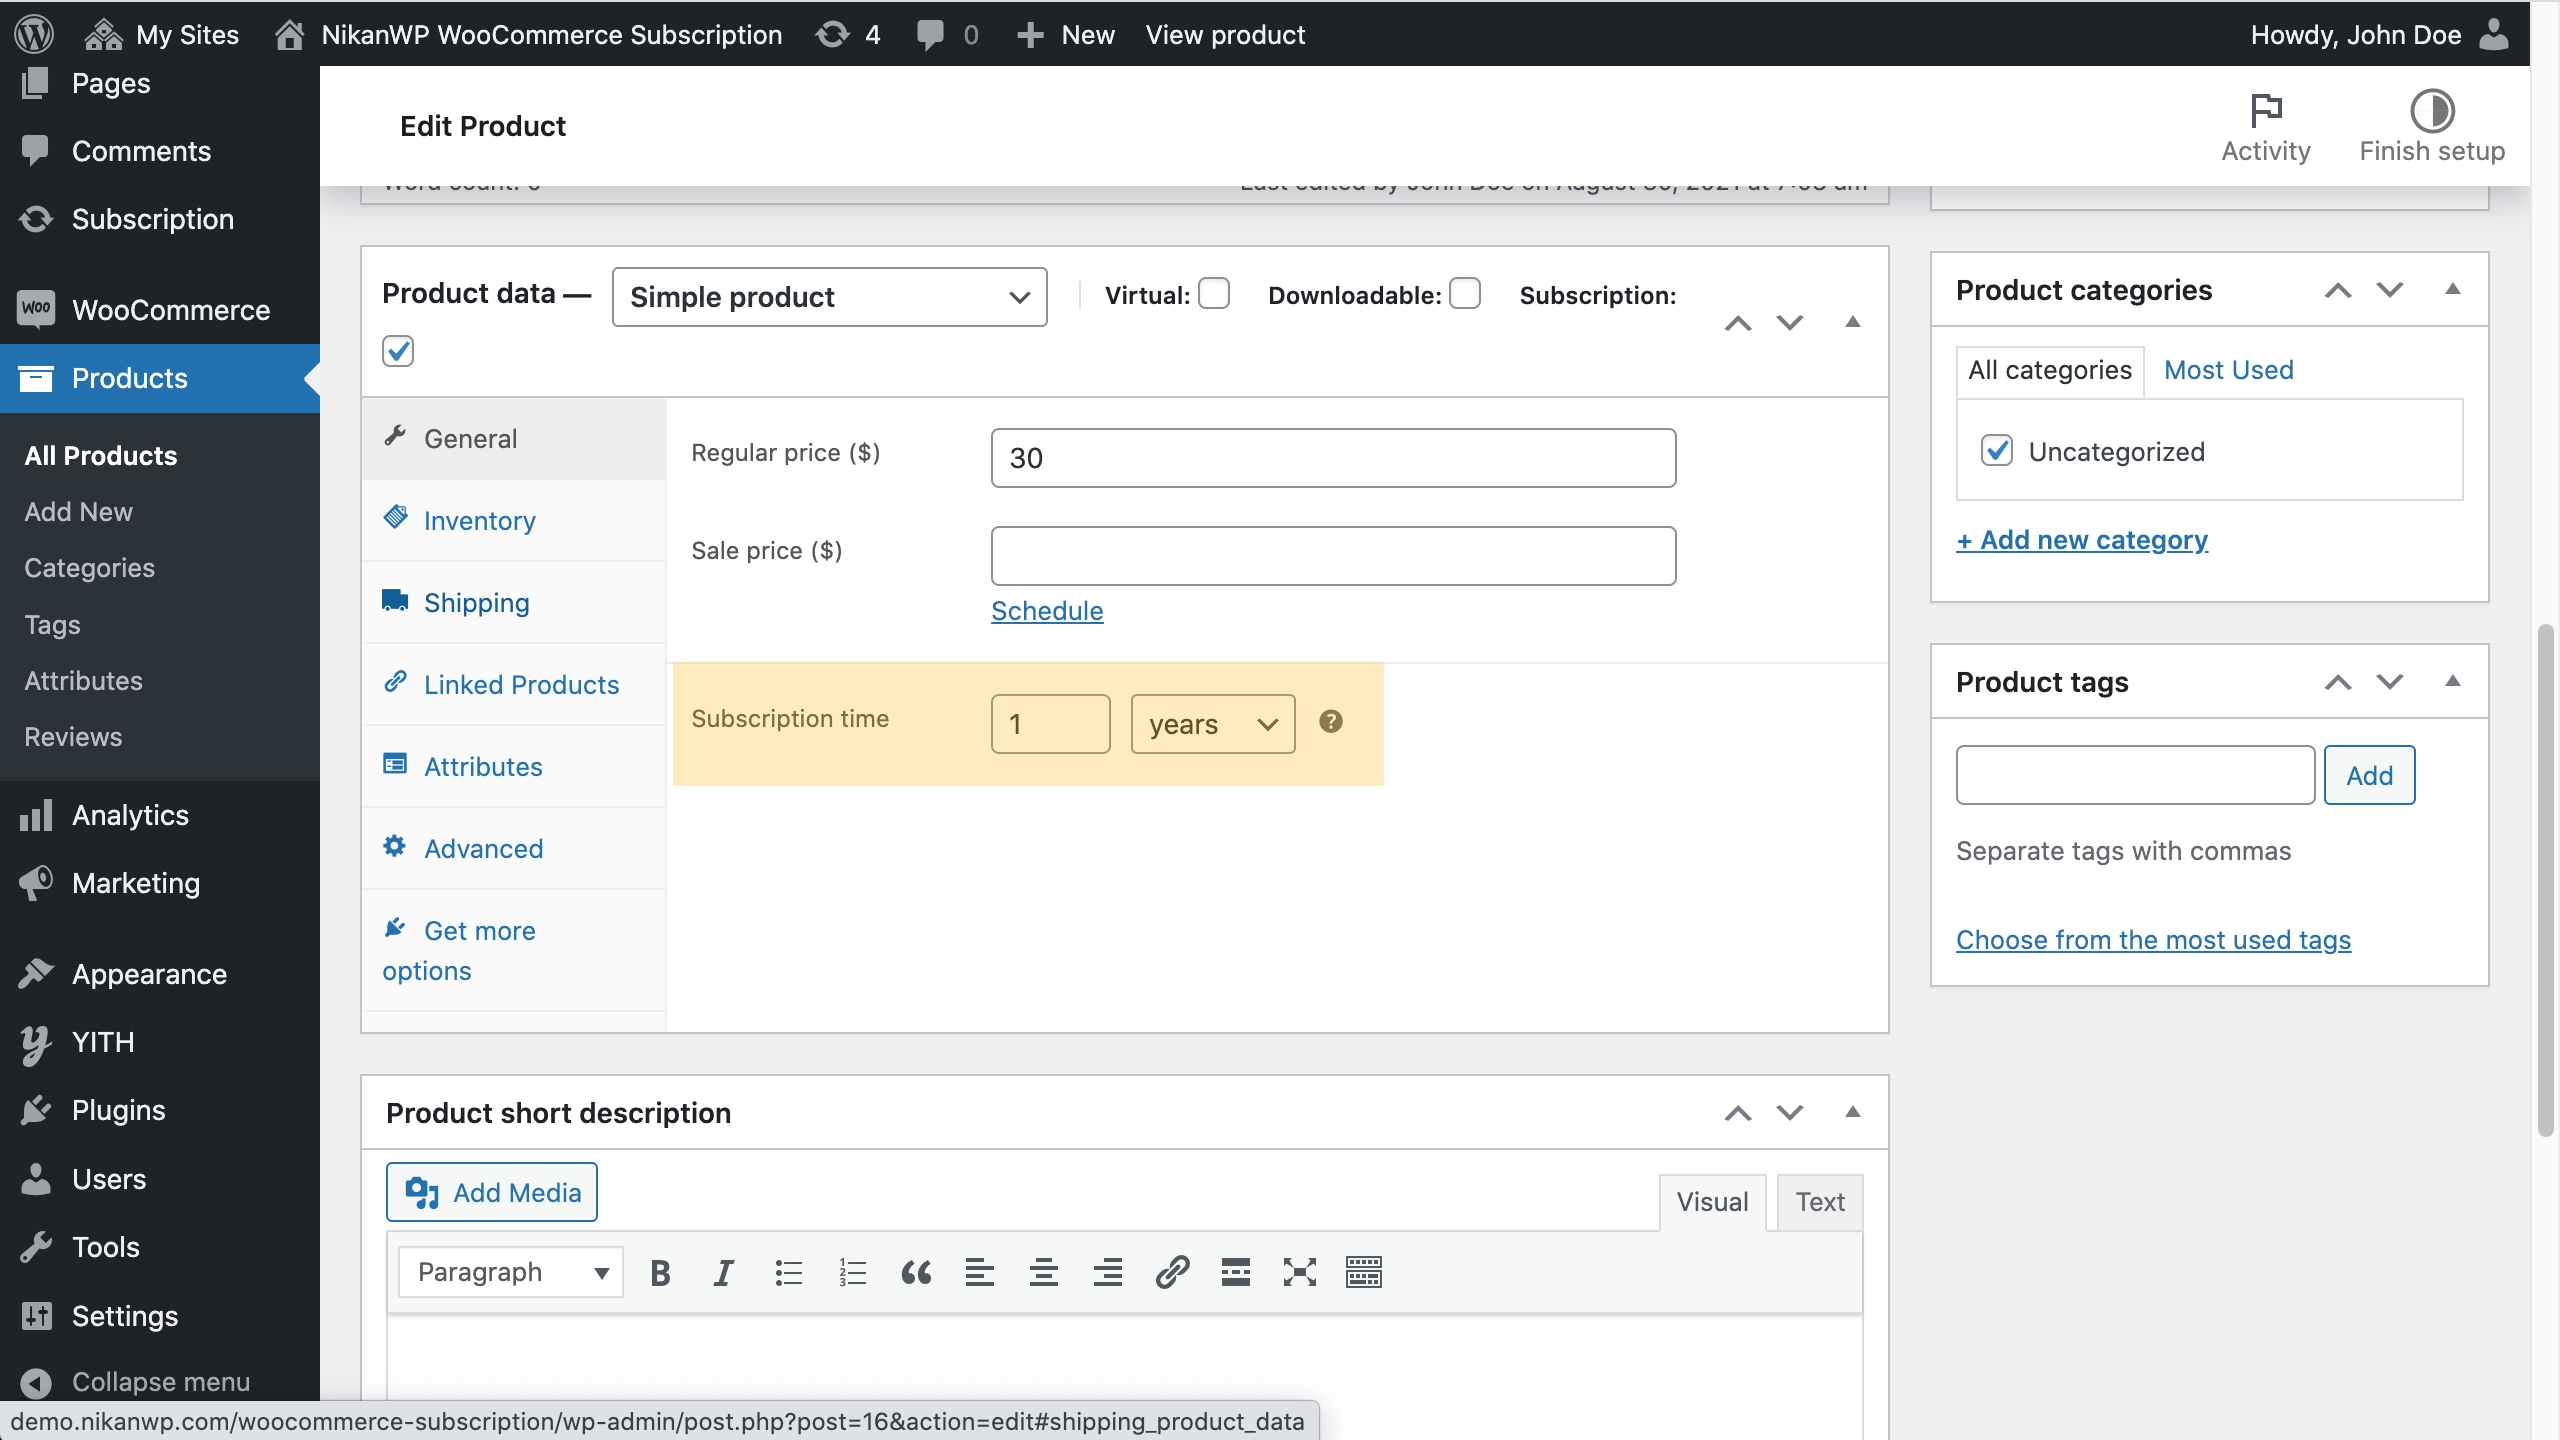Click the Italic formatting icon
The width and height of the screenshot is (2560, 1440).
(x=723, y=1273)
